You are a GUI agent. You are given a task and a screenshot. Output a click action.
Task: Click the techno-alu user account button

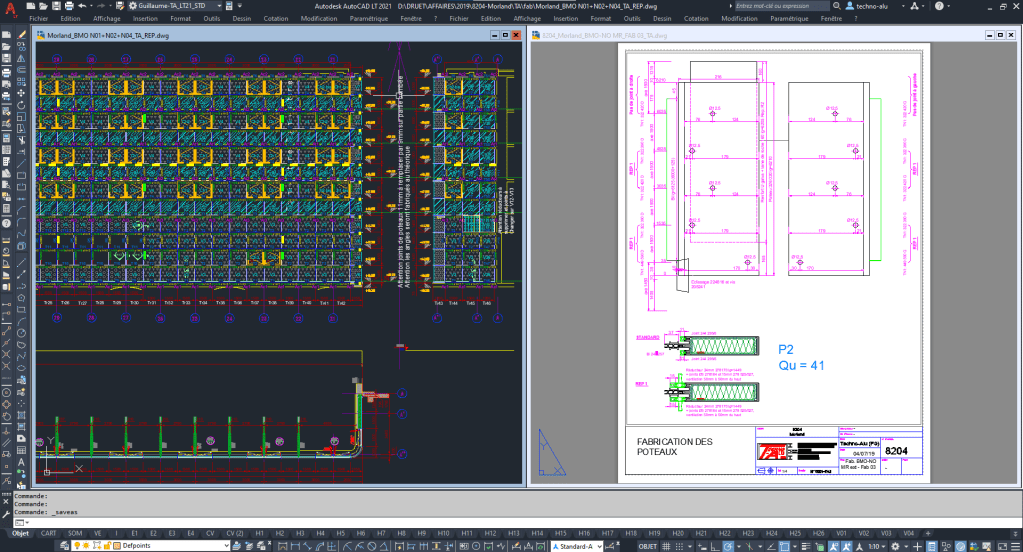click(x=863, y=6)
